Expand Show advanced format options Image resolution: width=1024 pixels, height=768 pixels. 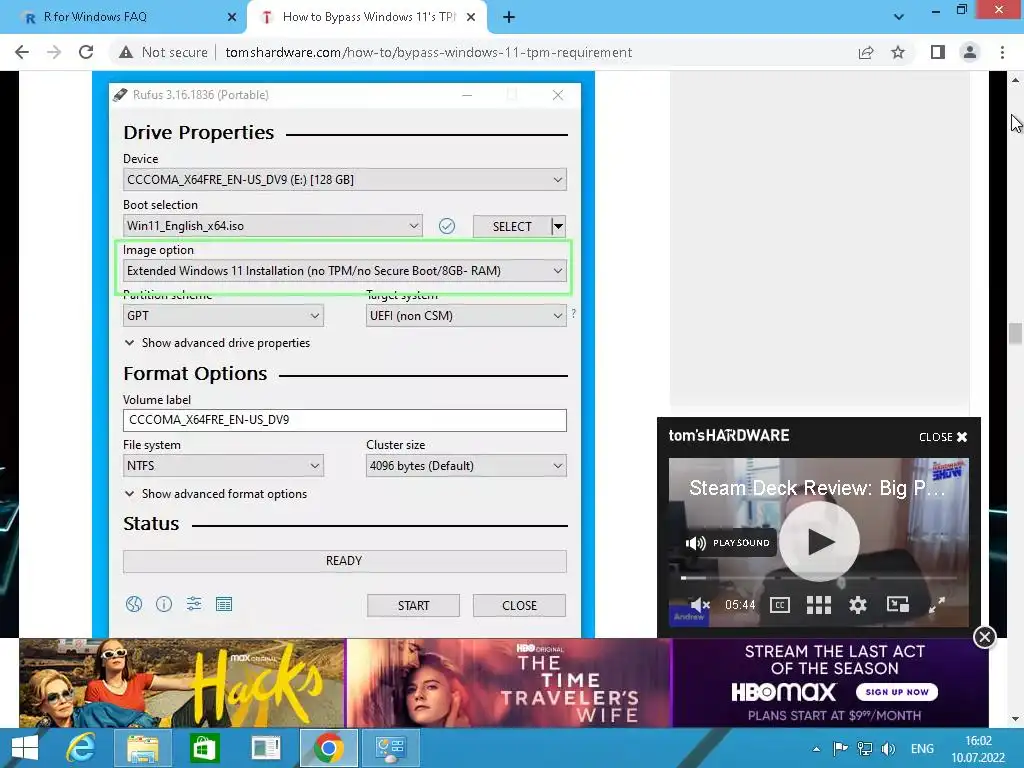[x=216, y=494]
